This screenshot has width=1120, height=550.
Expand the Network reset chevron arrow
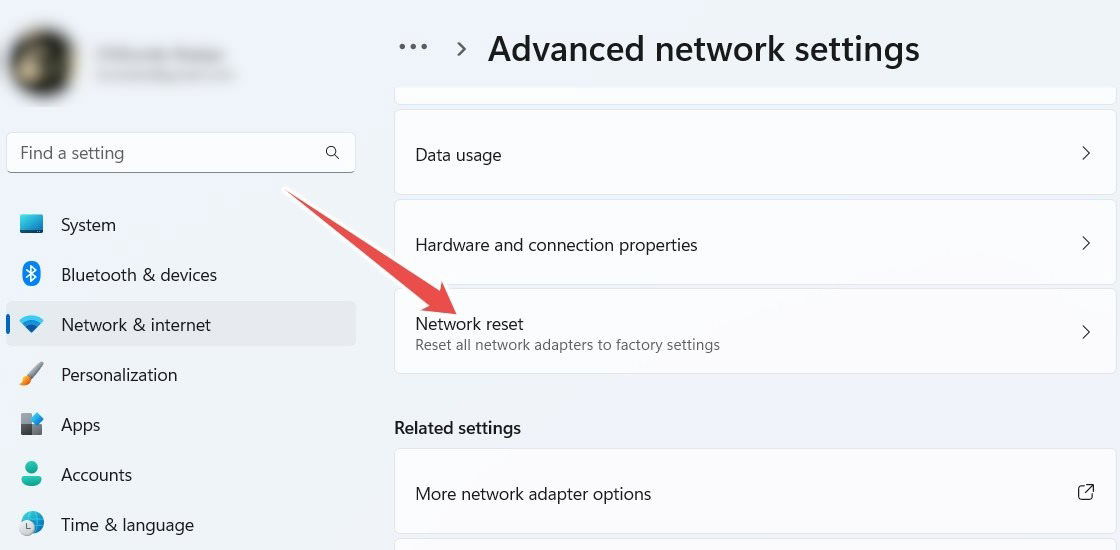pyautogui.click(x=1086, y=331)
